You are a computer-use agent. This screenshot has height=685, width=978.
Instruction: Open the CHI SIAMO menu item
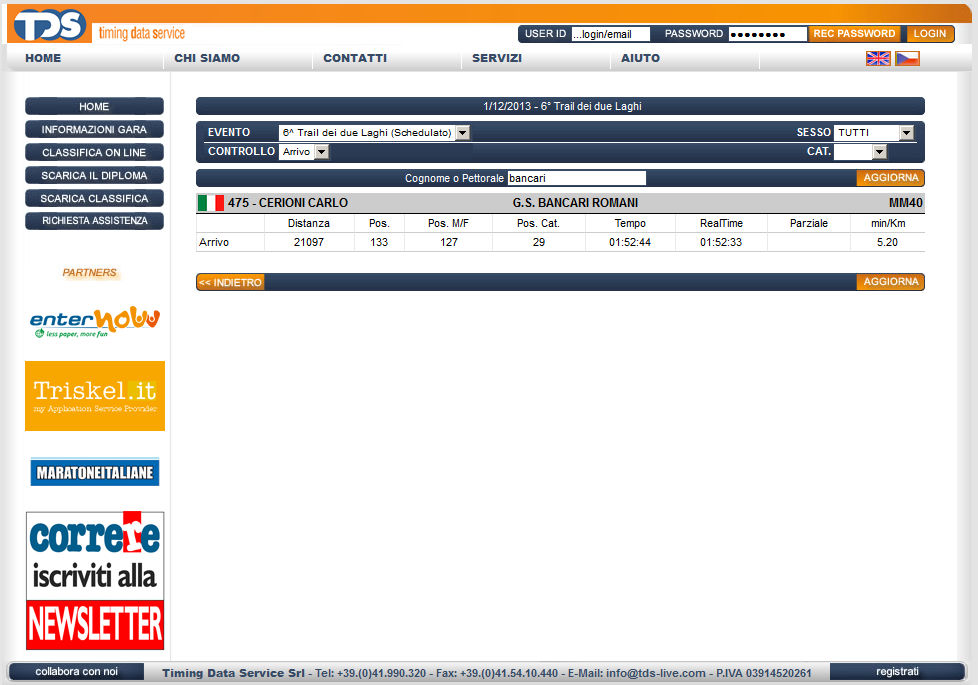point(207,58)
